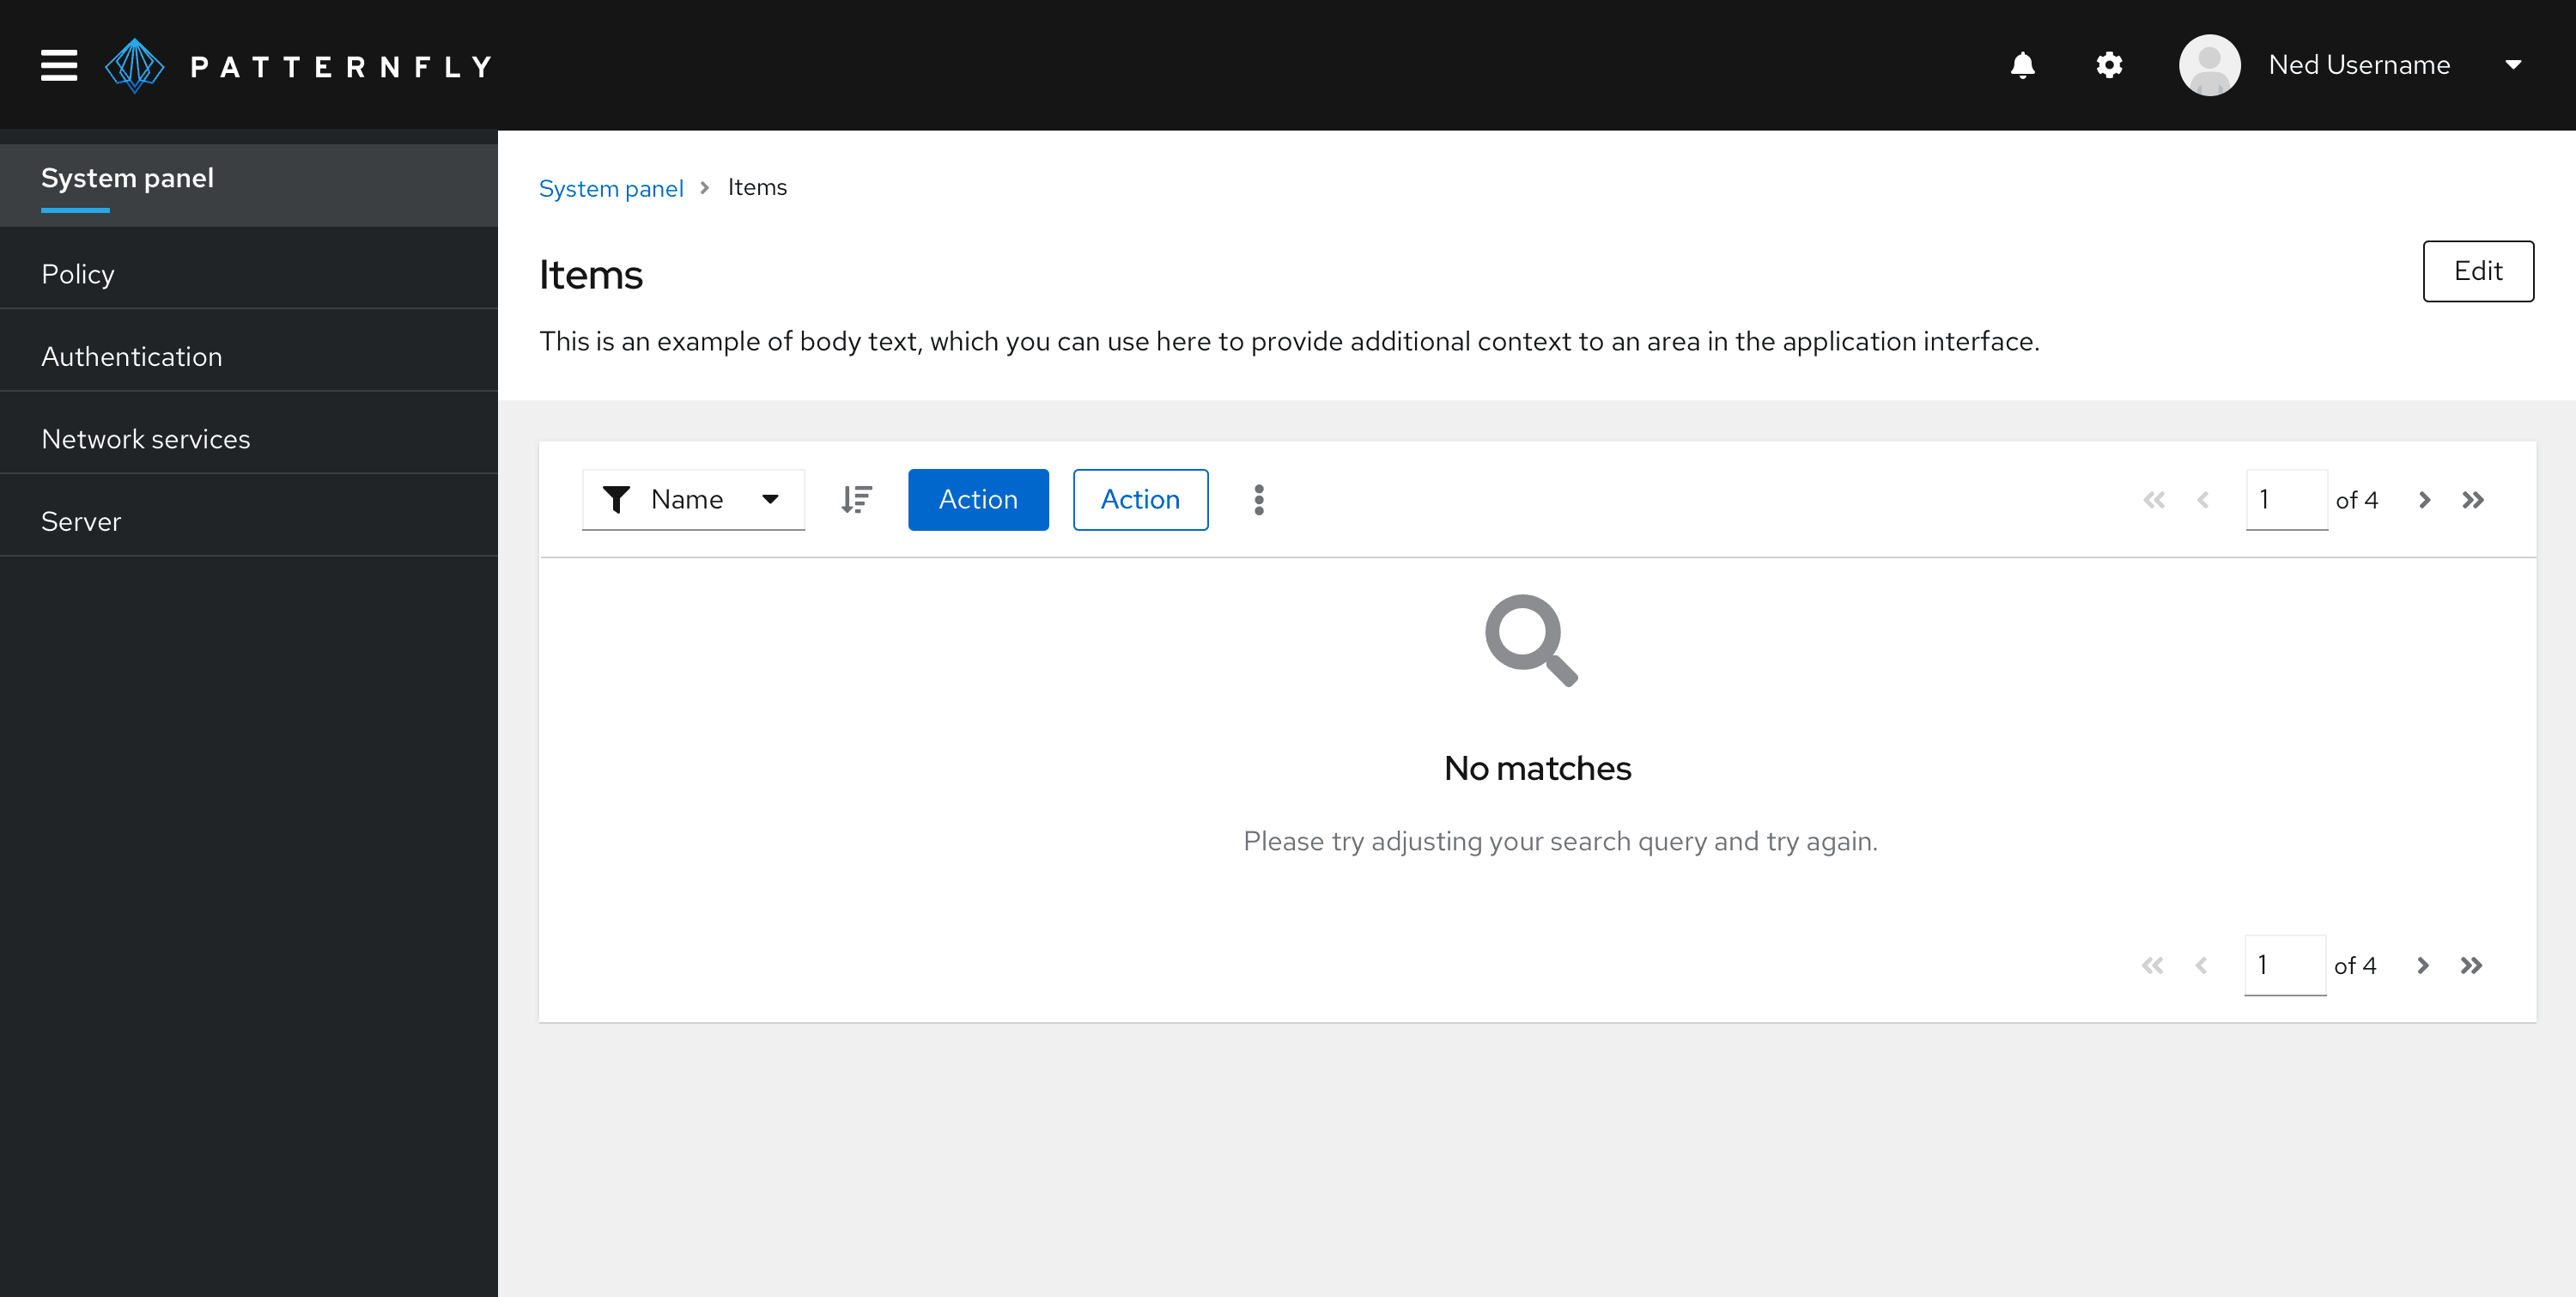The width and height of the screenshot is (2576, 1297).
Task: Click the secondary Action button
Action: pos(1139,498)
